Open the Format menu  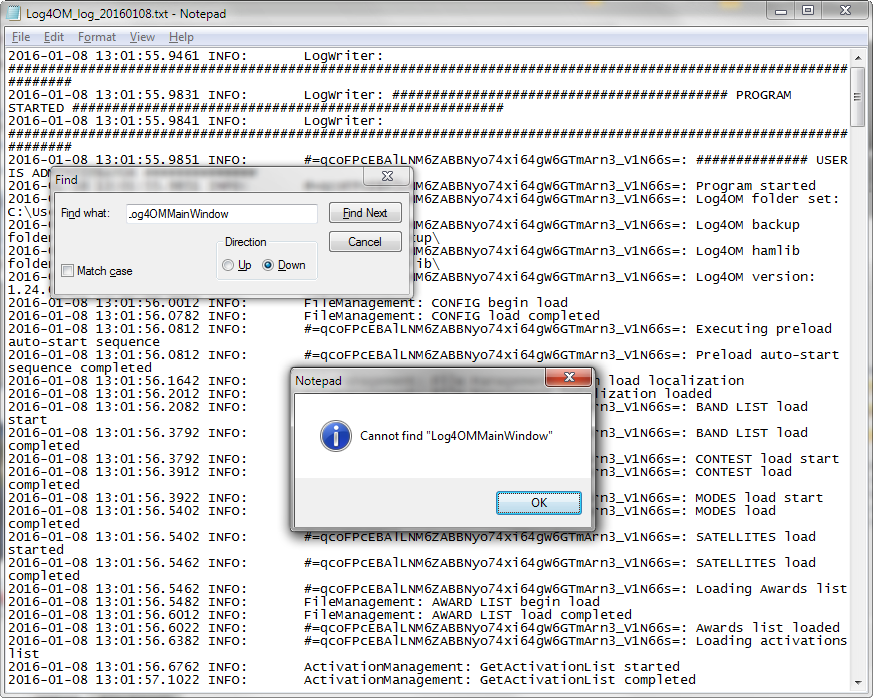97,37
